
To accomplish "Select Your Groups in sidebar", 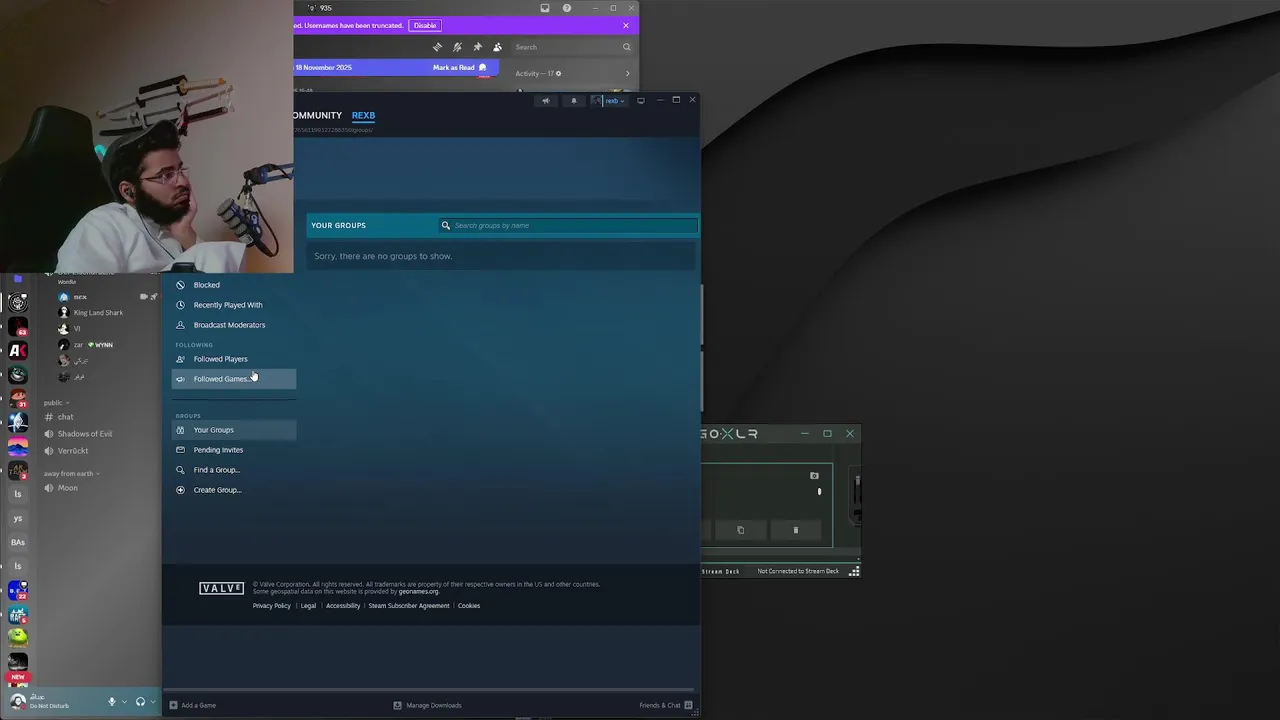I will [233, 430].
